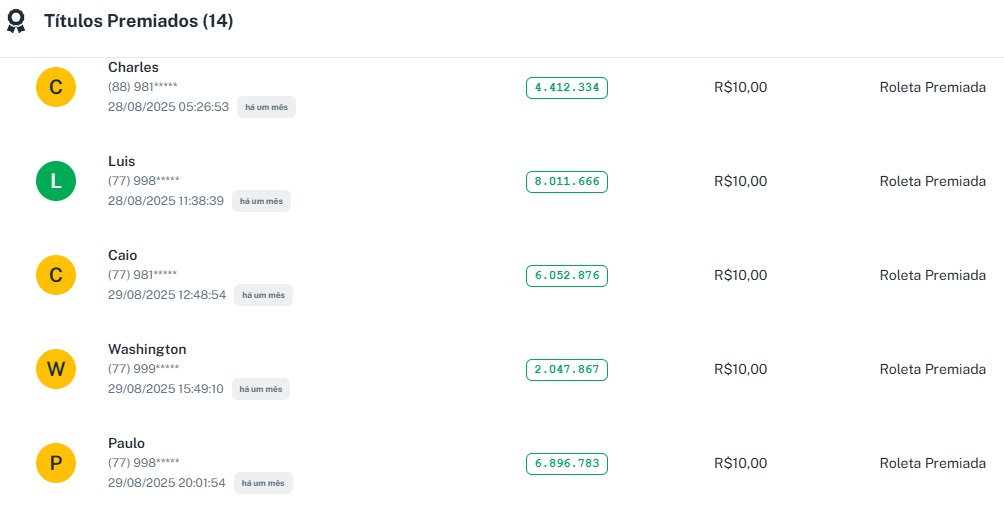Viewport: 1004px width, 508px height.
Task: Click the R$10,00 prize value in Luis's row
Action: tap(740, 181)
